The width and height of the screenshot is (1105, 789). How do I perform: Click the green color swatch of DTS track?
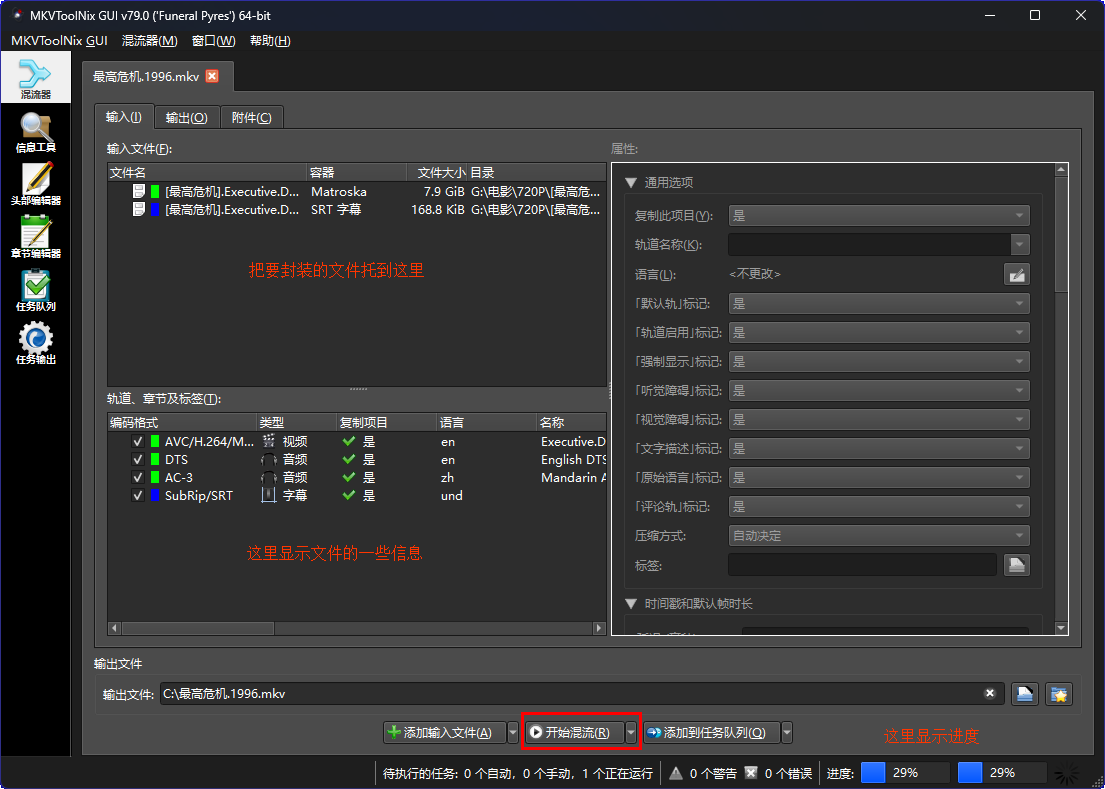[154, 459]
